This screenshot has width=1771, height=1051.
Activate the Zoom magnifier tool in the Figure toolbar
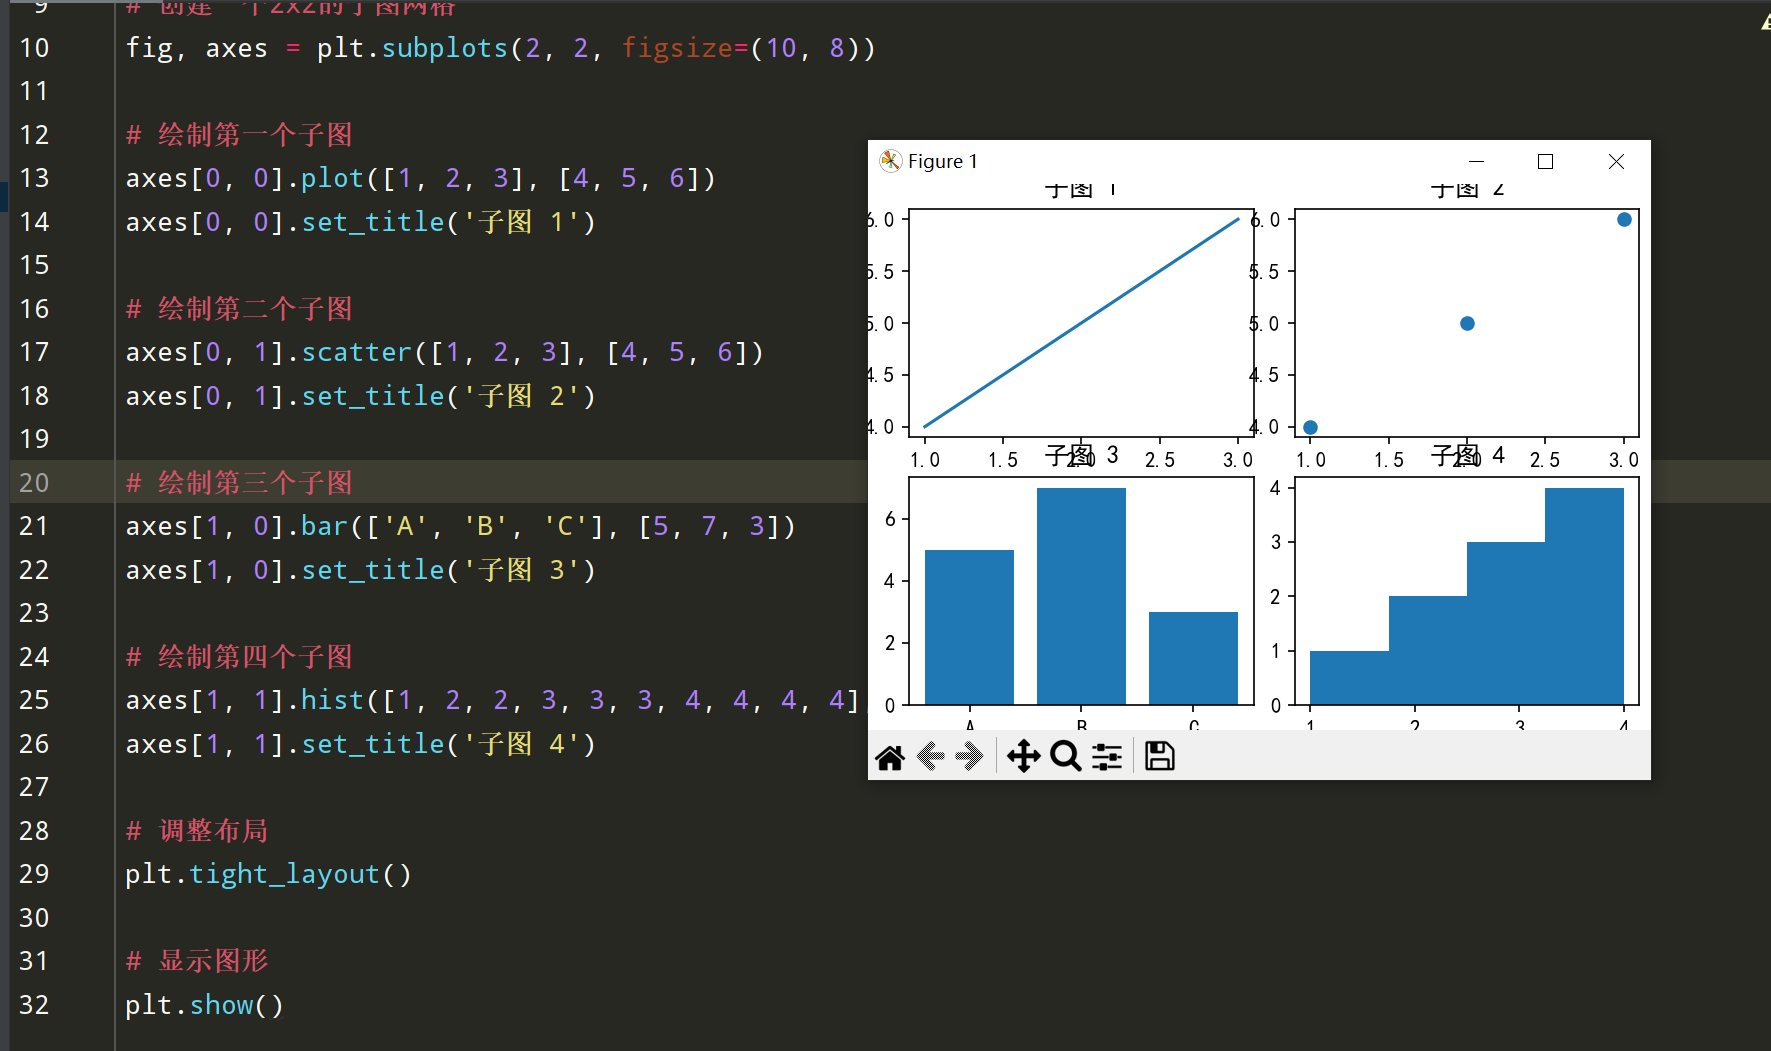[x=1066, y=757]
